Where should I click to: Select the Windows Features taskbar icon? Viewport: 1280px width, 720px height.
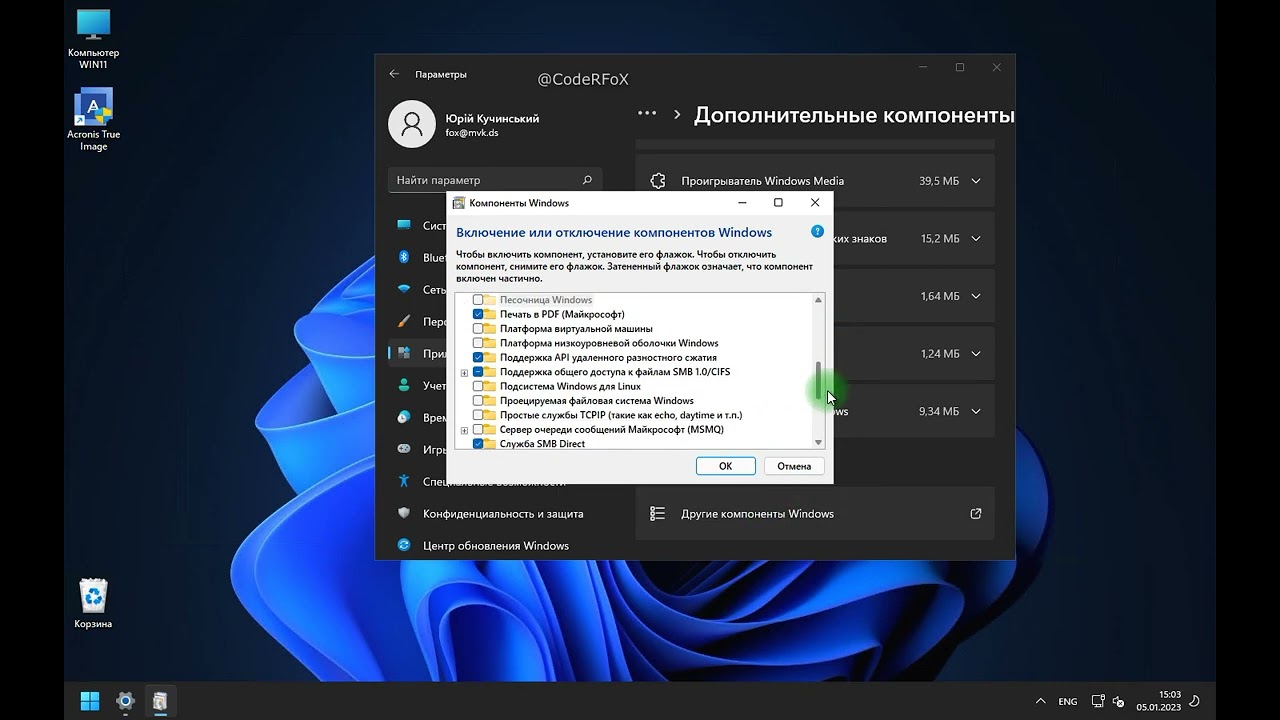[160, 701]
